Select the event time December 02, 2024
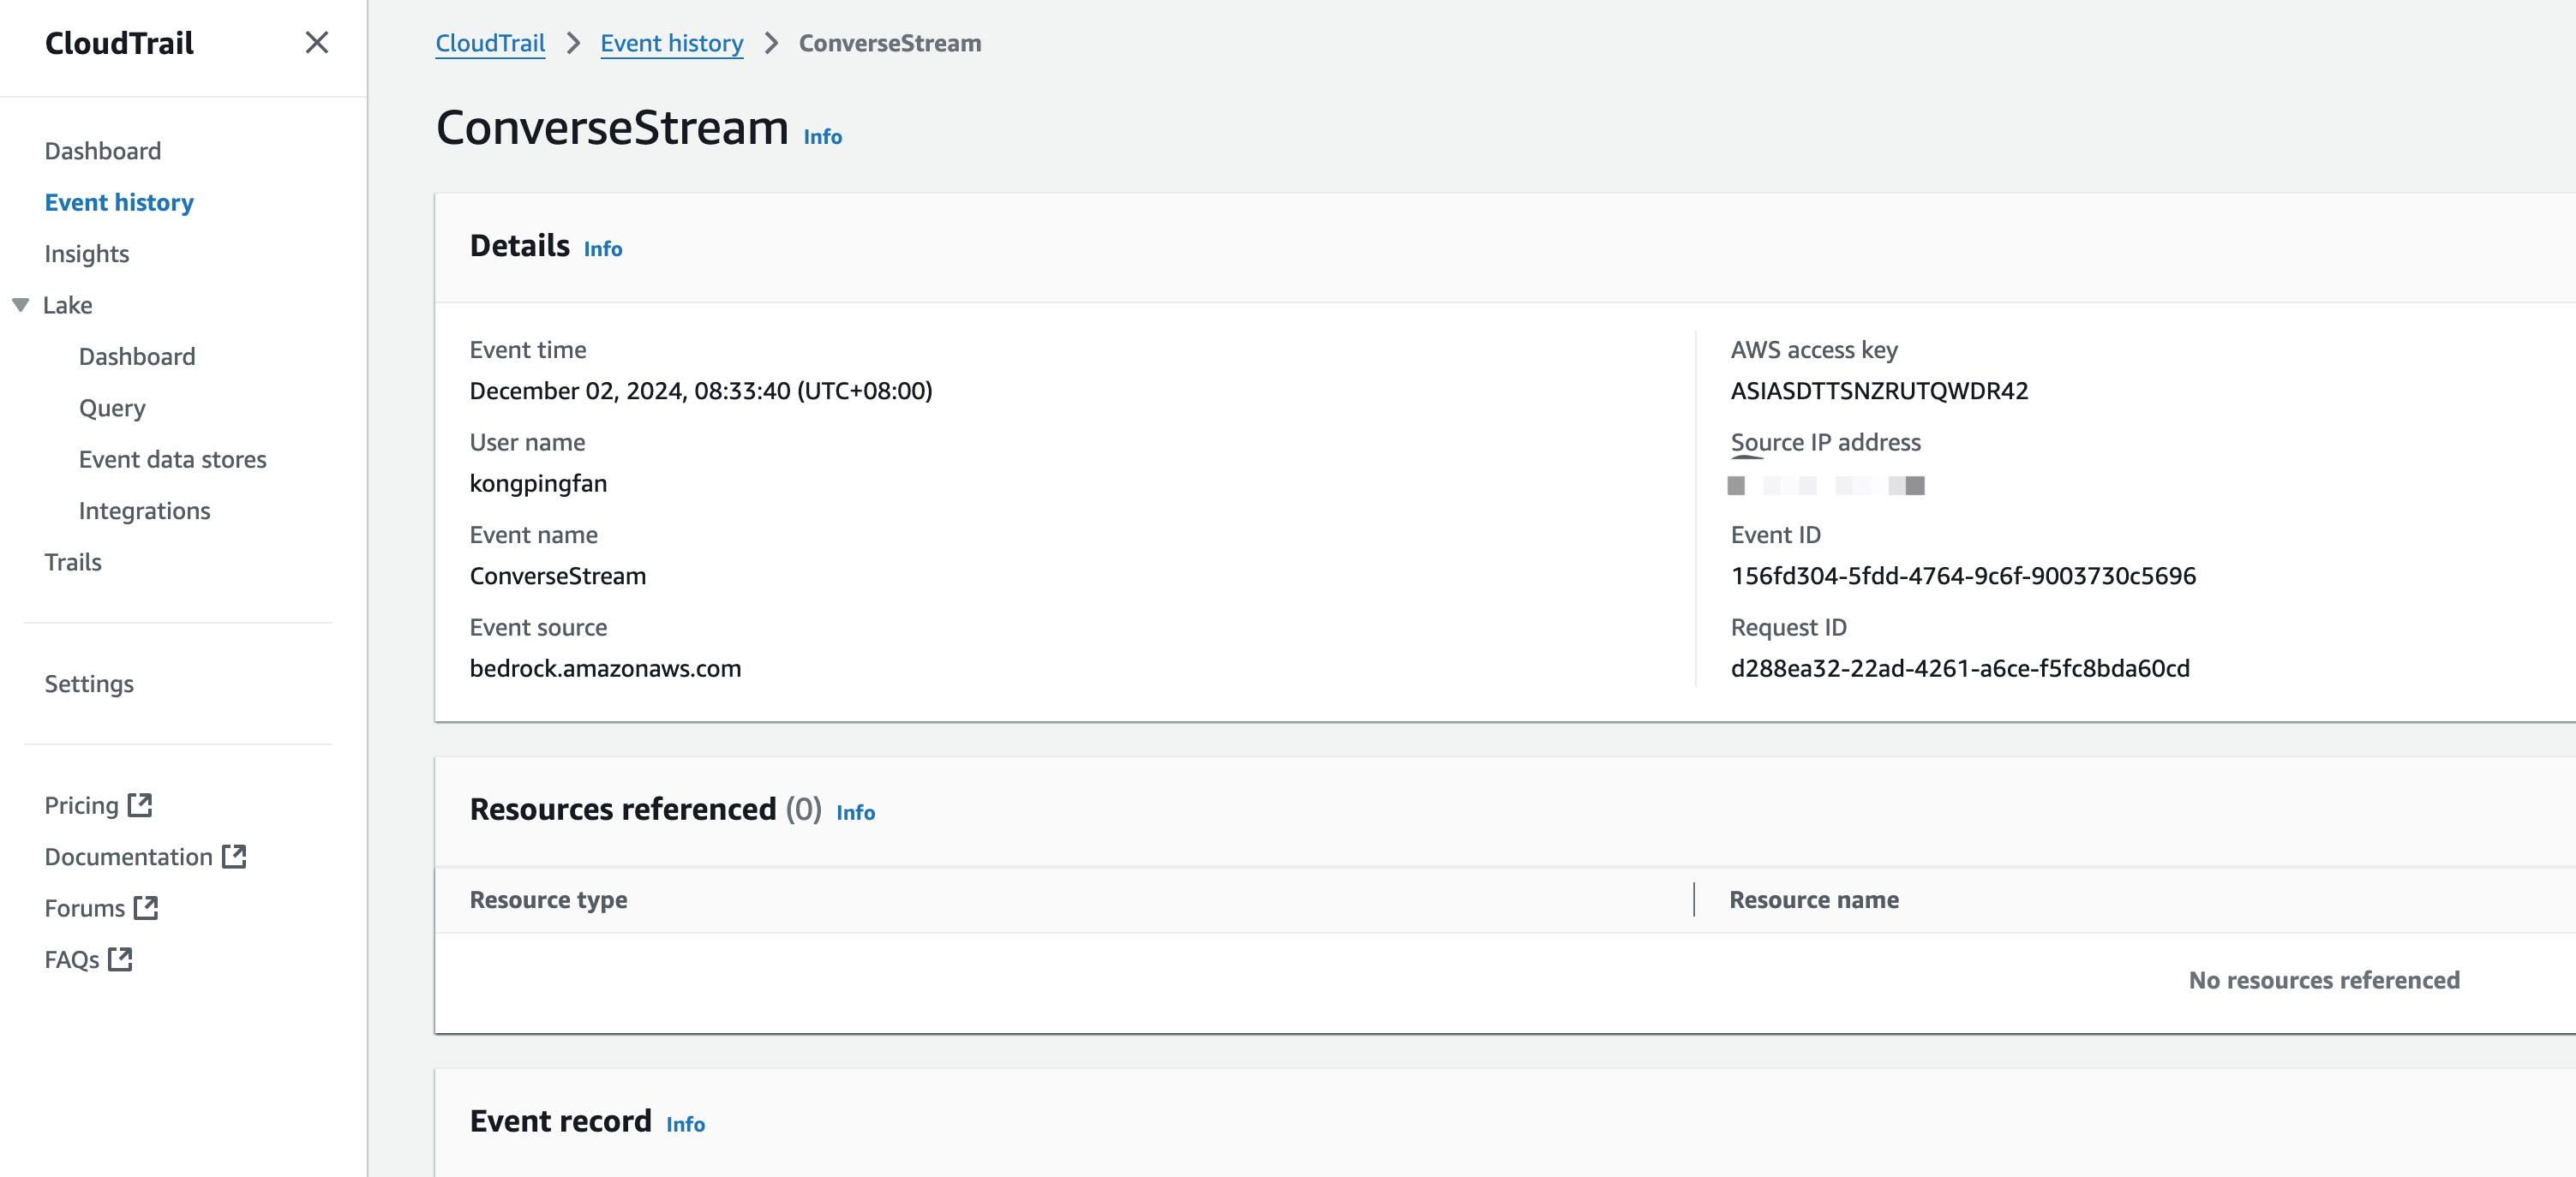 (700, 391)
